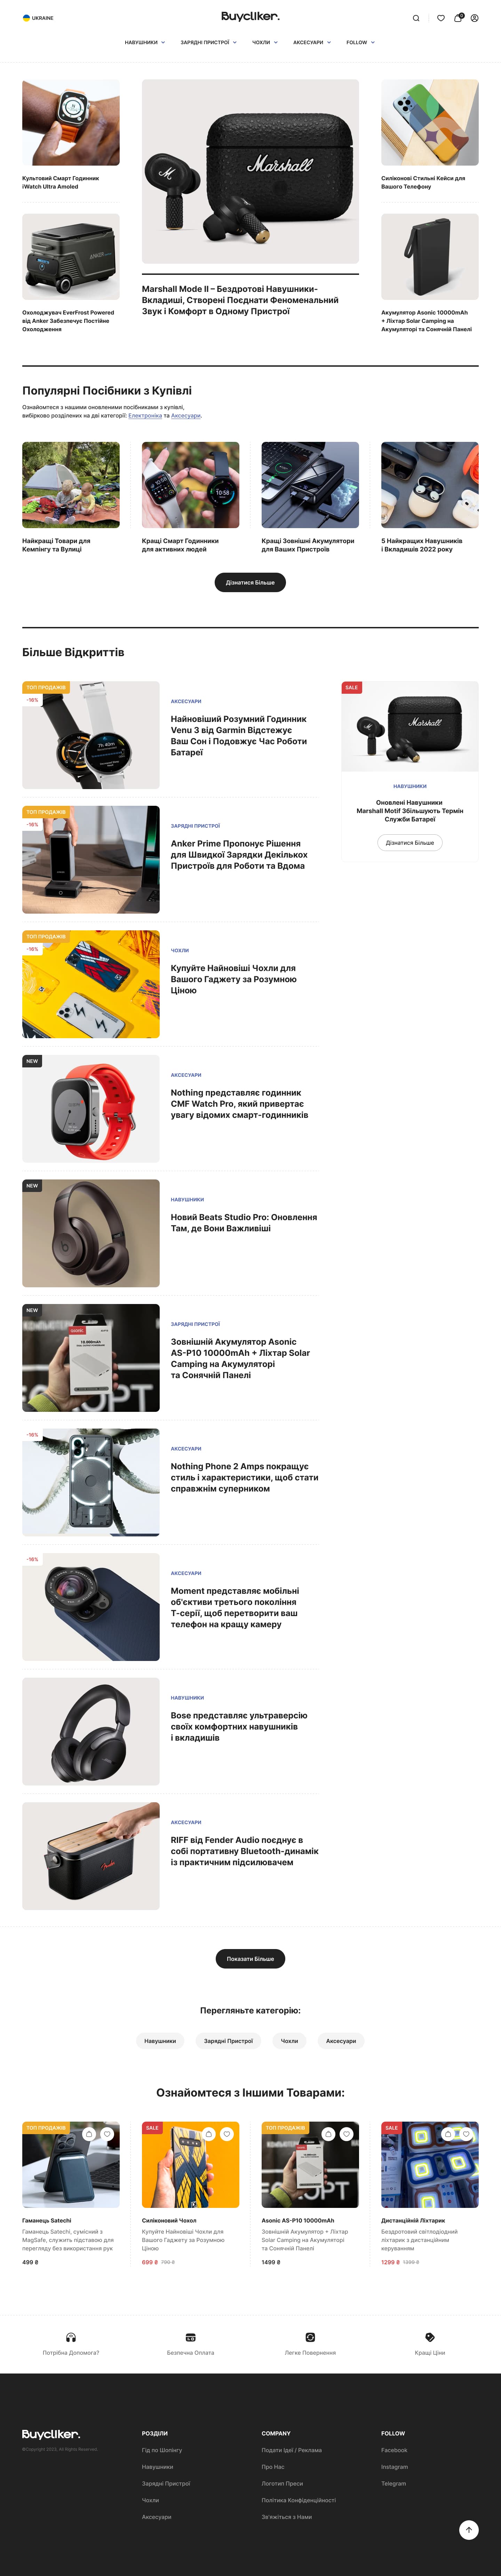Click the headphones icon for Потрібна Допомога
Image resolution: width=501 pixels, height=2576 pixels.
click(x=71, y=2337)
